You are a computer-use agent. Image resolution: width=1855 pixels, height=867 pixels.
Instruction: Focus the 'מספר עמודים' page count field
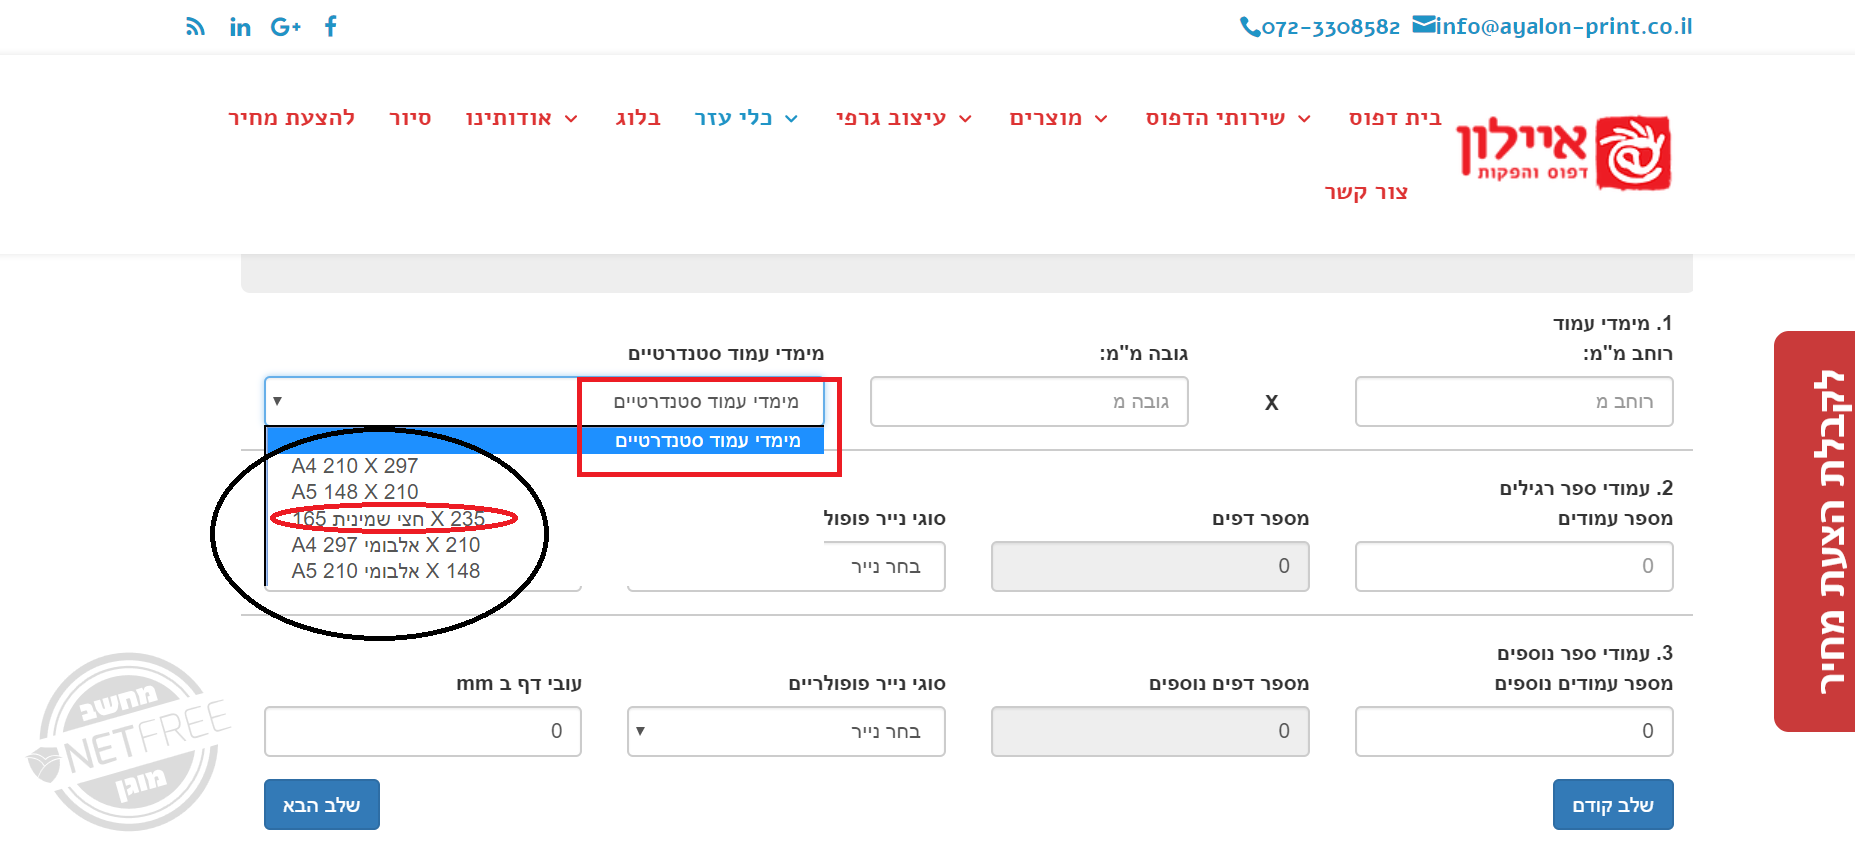click(1514, 566)
